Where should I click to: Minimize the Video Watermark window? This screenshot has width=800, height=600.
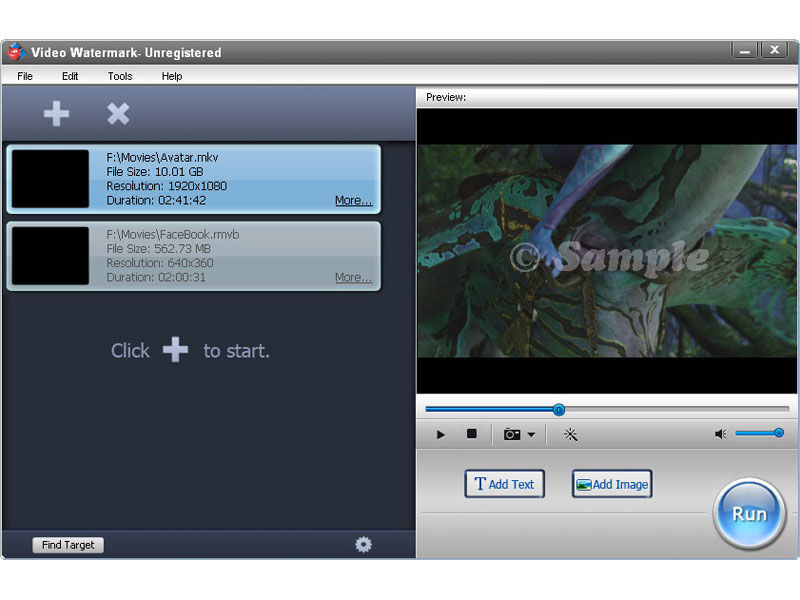pos(744,51)
